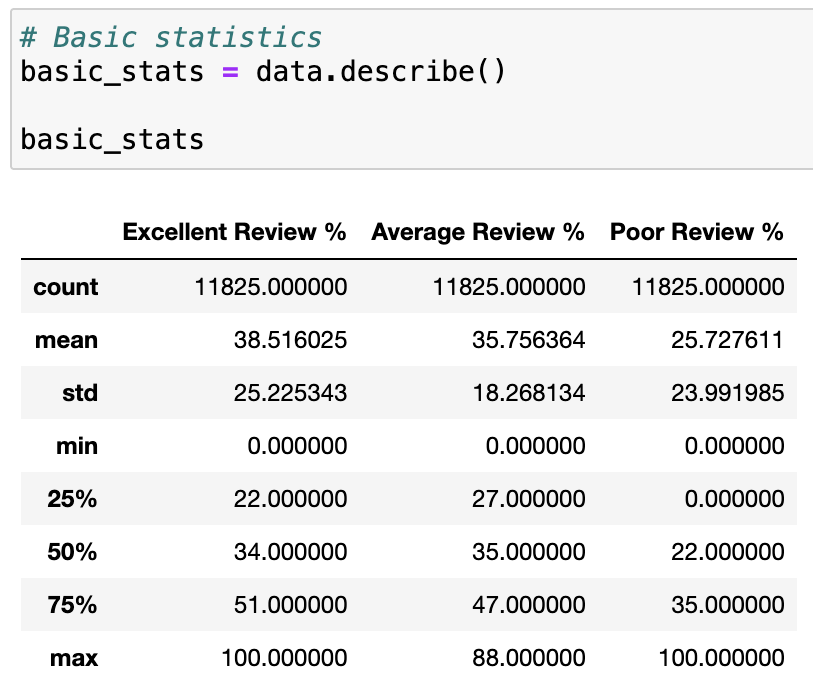Viewport: 813px width, 685px height.
Task: Click the last basic_stats code line
Action: click(112, 140)
